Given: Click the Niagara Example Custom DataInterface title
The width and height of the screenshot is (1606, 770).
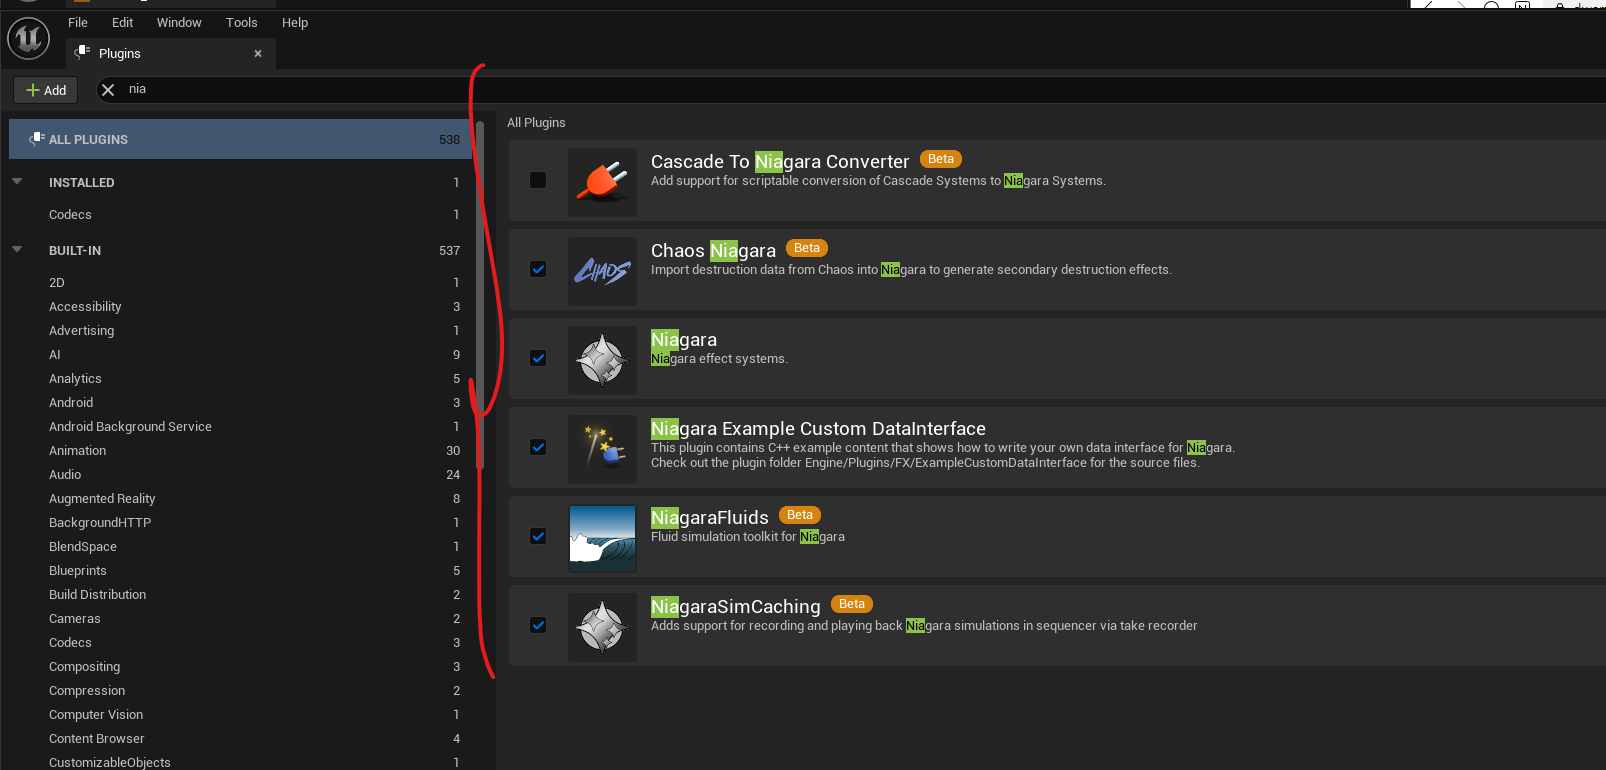Looking at the screenshot, I should (818, 428).
